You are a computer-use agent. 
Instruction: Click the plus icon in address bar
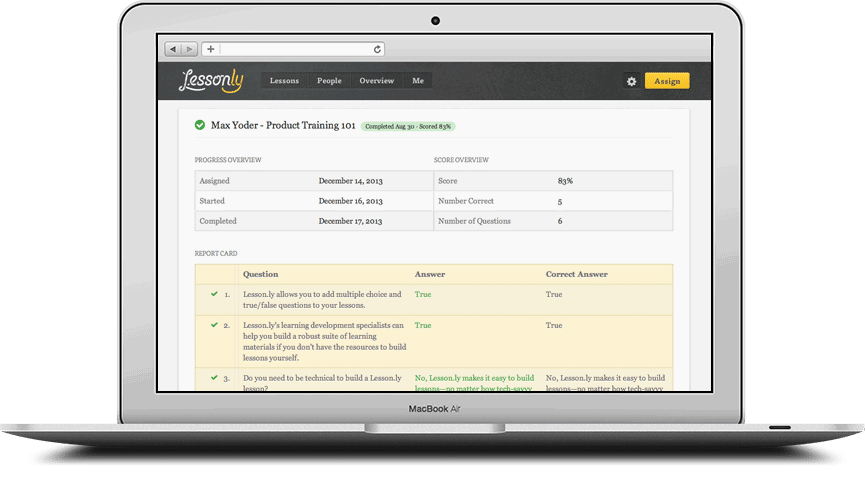coord(211,49)
